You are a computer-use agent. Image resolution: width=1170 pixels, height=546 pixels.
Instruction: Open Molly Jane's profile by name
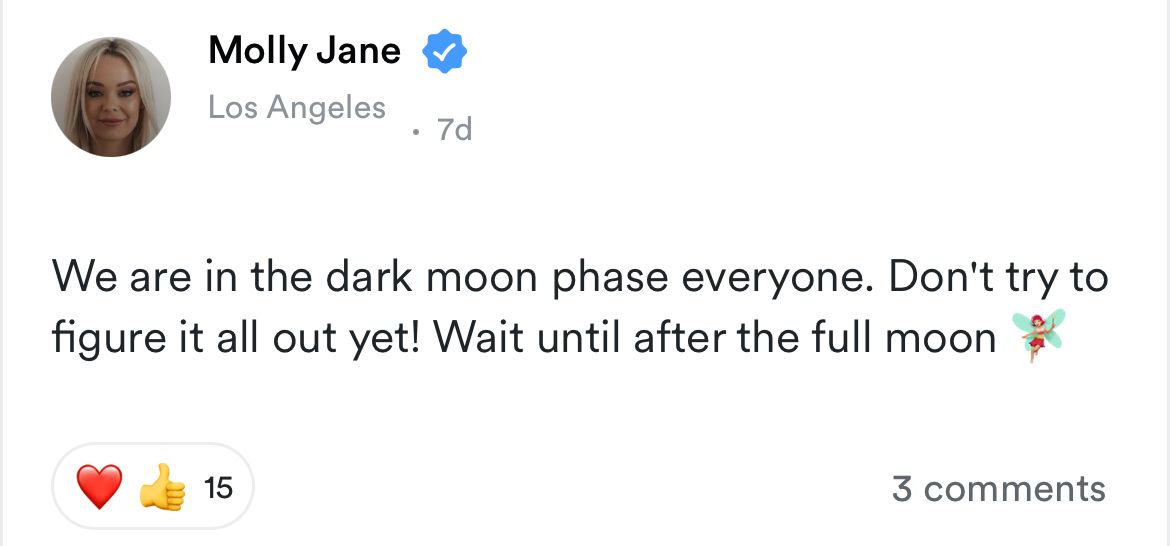304,51
